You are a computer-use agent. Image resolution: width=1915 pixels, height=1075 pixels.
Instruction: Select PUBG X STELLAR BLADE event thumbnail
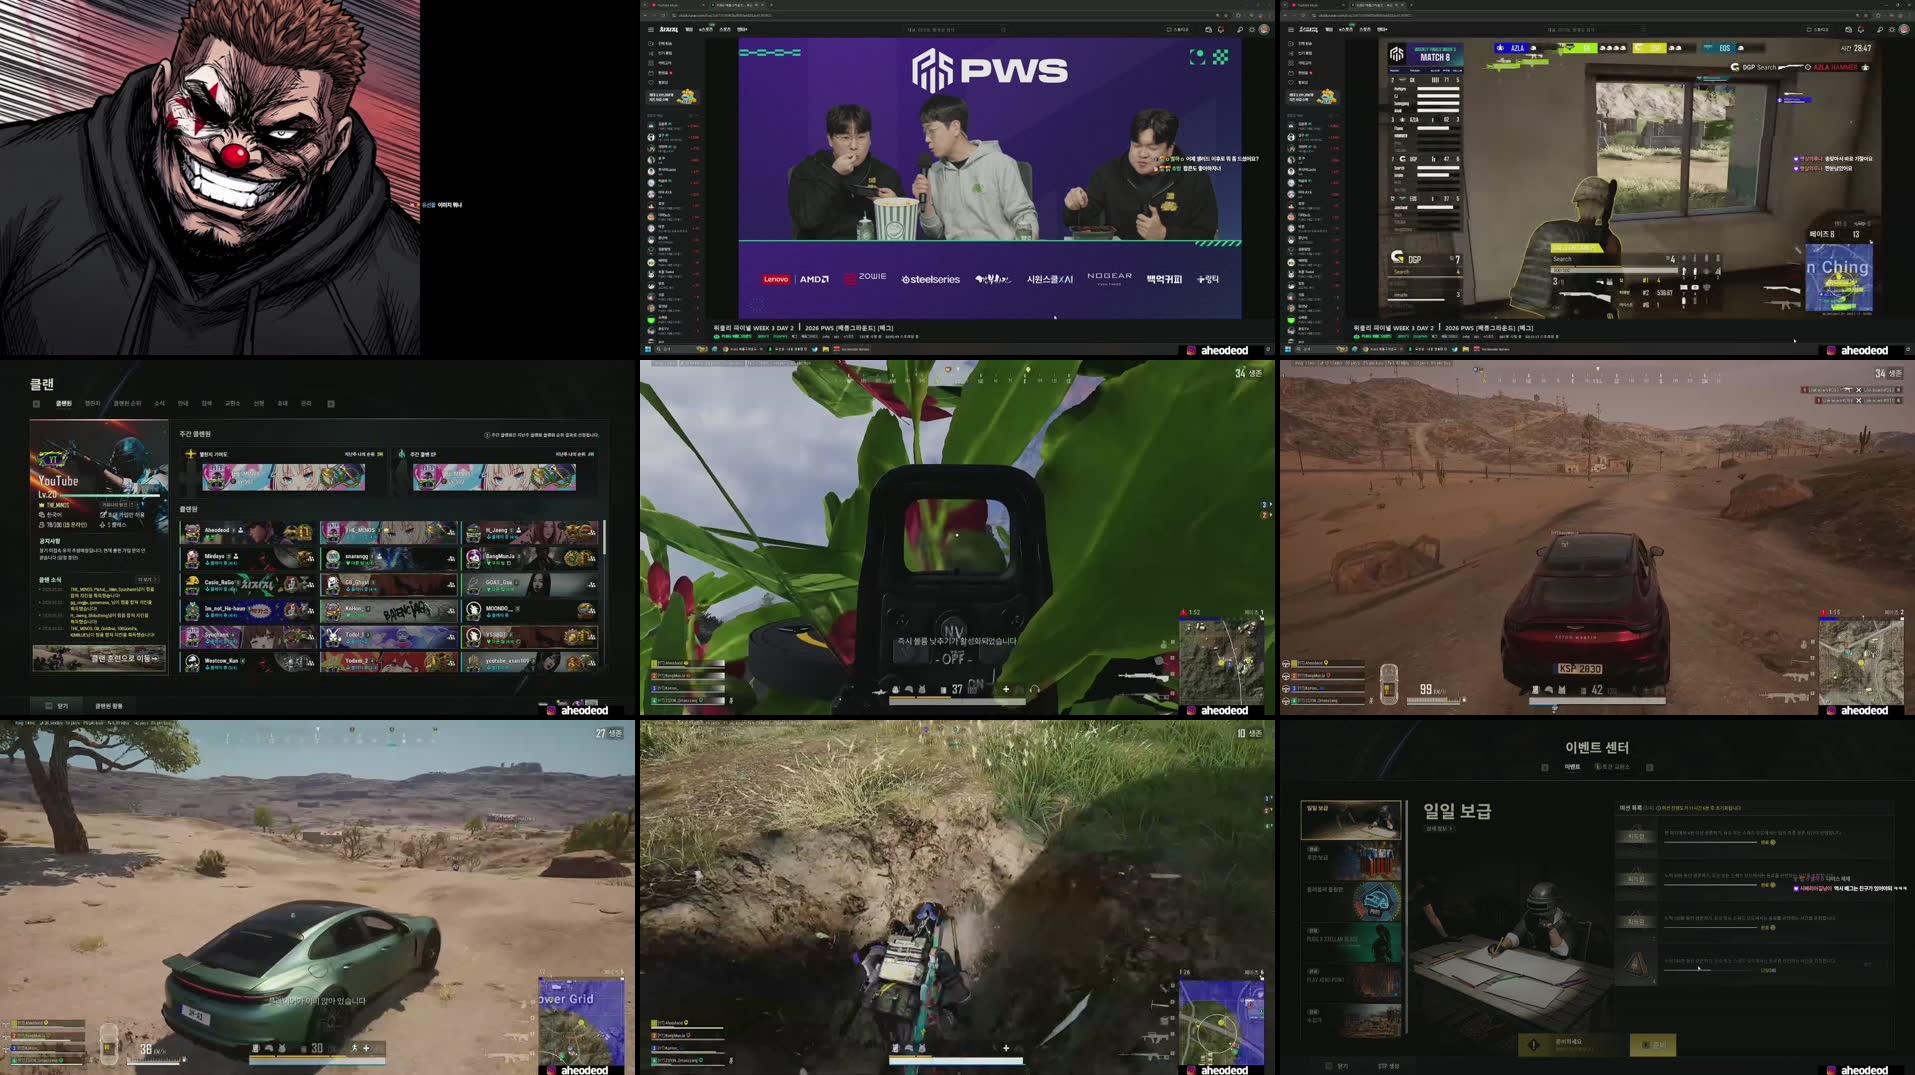click(x=1350, y=942)
